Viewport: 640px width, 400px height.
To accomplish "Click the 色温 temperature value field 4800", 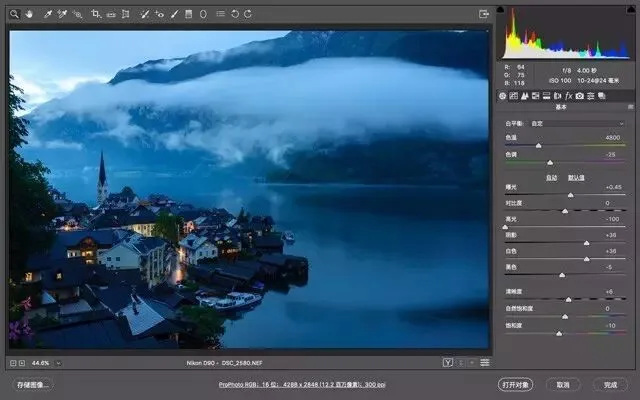I will pyautogui.click(x=613, y=138).
